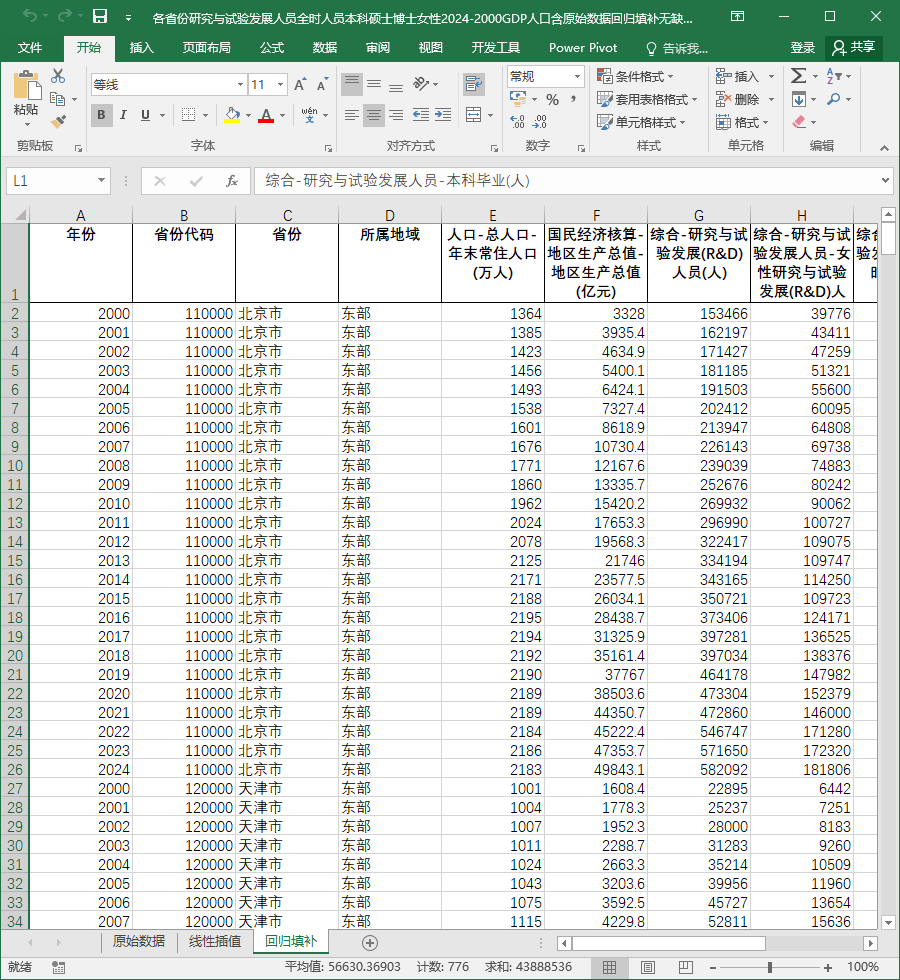Increase decimal places in the Number group
This screenshot has width=900, height=980.
(x=518, y=122)
